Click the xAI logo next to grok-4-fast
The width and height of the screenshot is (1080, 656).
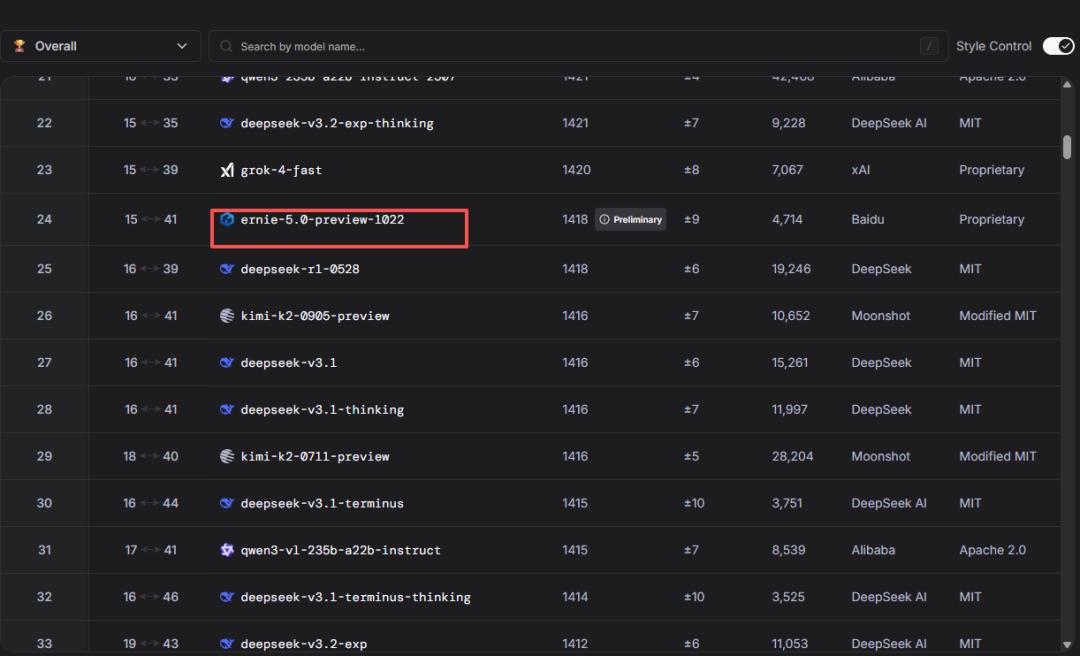[227, 170]
